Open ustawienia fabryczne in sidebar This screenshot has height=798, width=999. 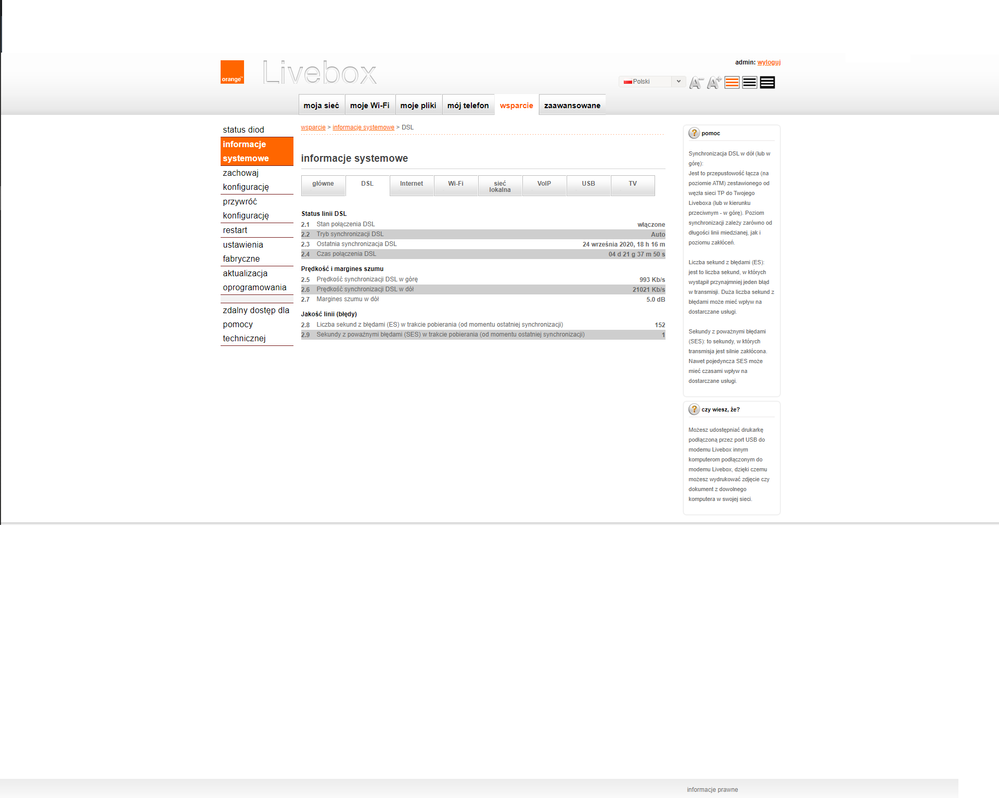257,252
